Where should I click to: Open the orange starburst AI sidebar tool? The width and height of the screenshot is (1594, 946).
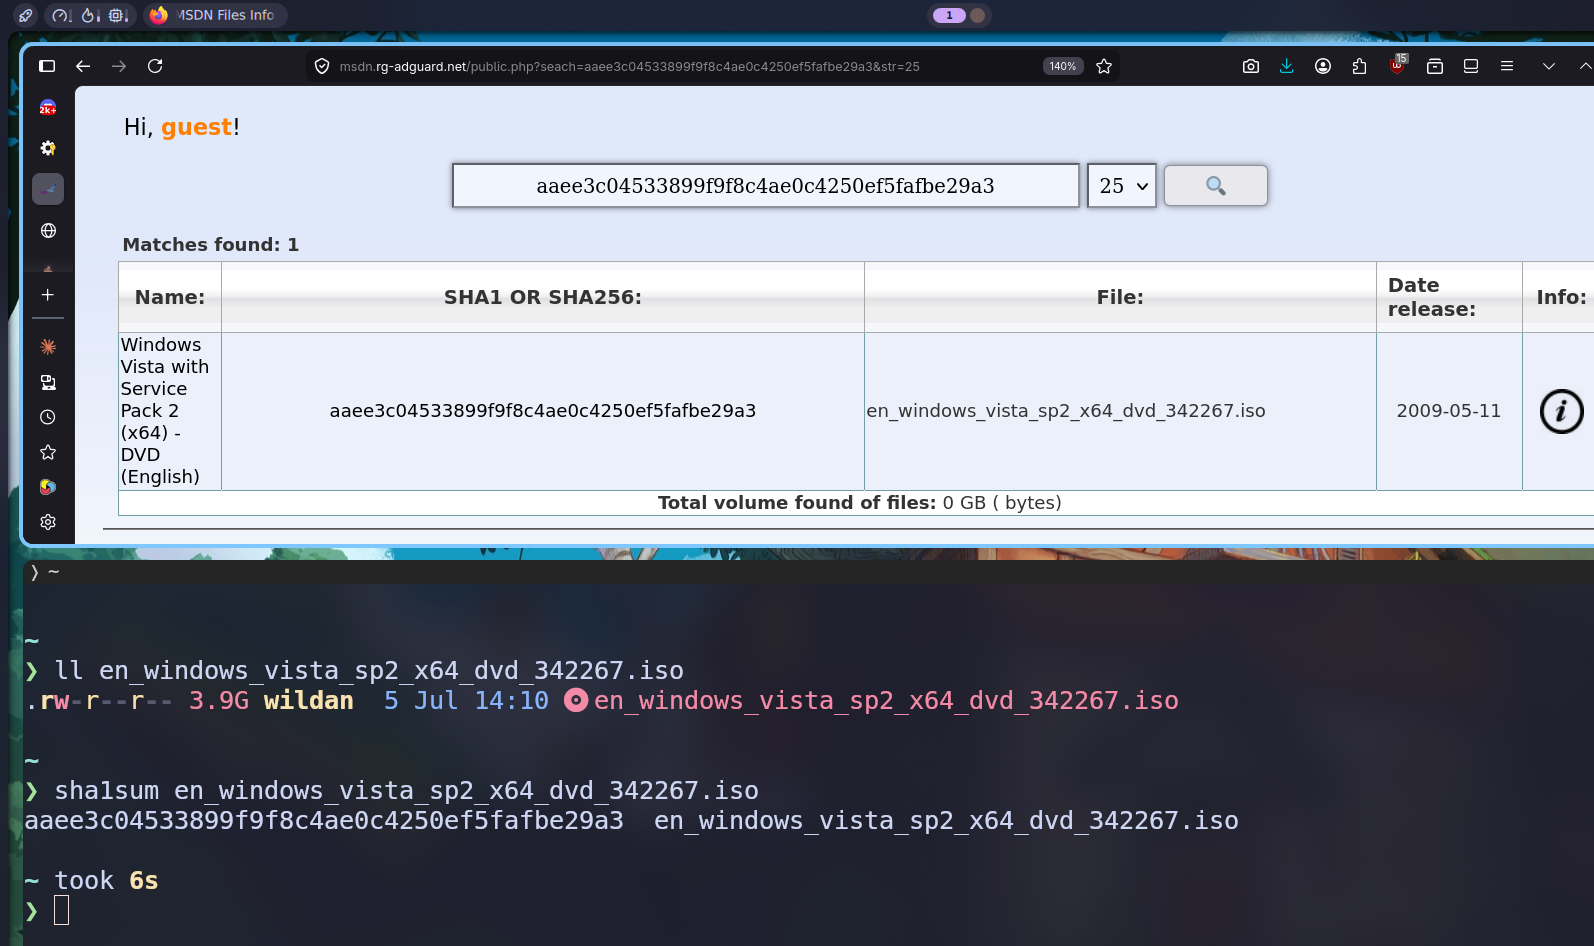click(48, 347)
